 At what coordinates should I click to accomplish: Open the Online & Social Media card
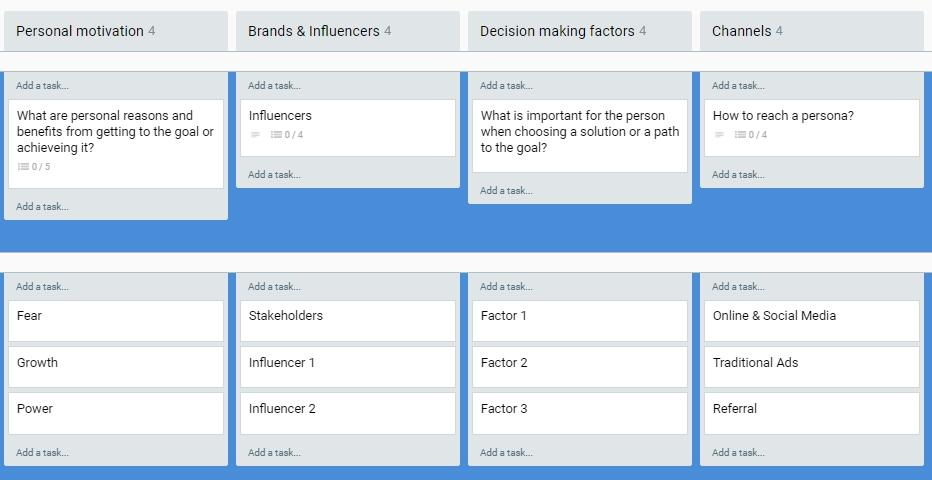click(x=812, y=321)
